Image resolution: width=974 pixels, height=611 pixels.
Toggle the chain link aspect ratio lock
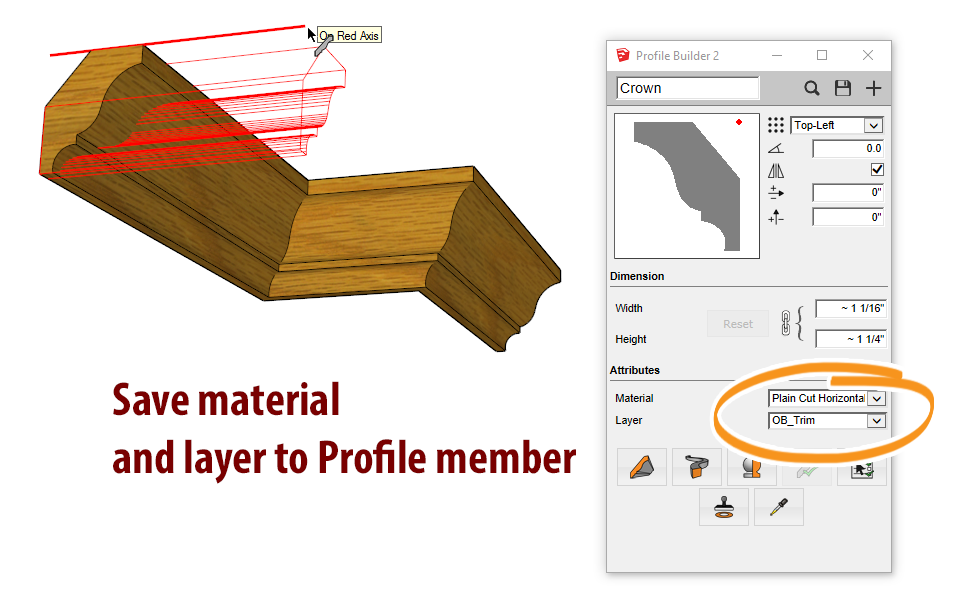pos(786,323)
